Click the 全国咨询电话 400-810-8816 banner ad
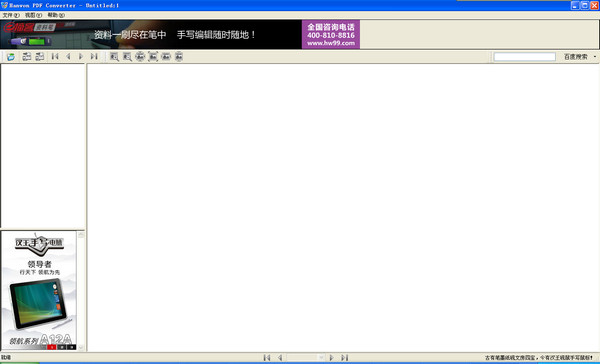The image size is (600, 364). point(331,34)
